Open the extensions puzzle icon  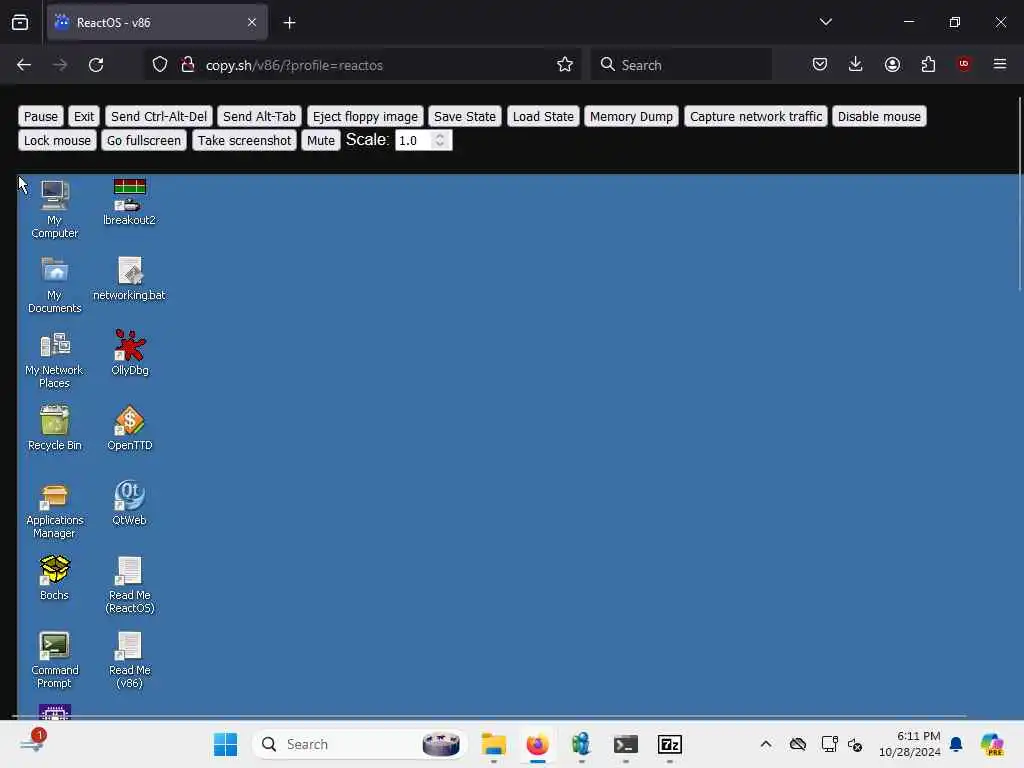(928, 64)
